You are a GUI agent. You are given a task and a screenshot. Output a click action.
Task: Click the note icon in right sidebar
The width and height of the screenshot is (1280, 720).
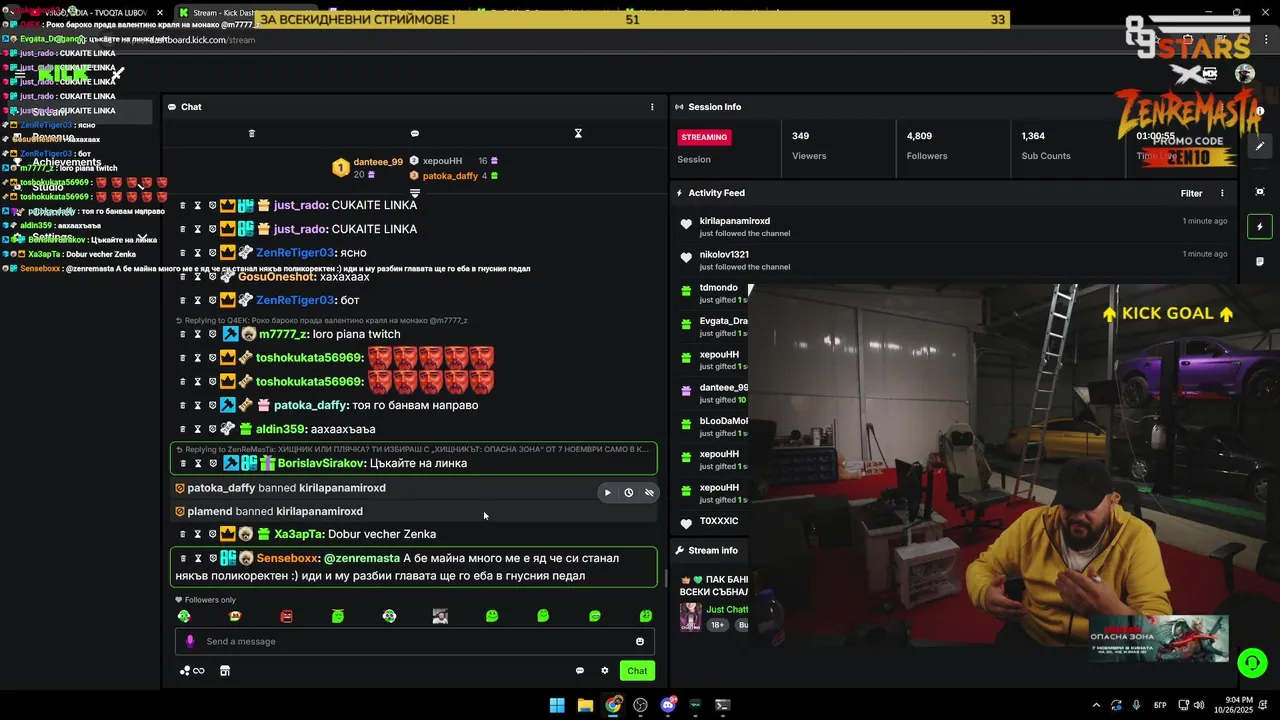(x=1260, y=262)
